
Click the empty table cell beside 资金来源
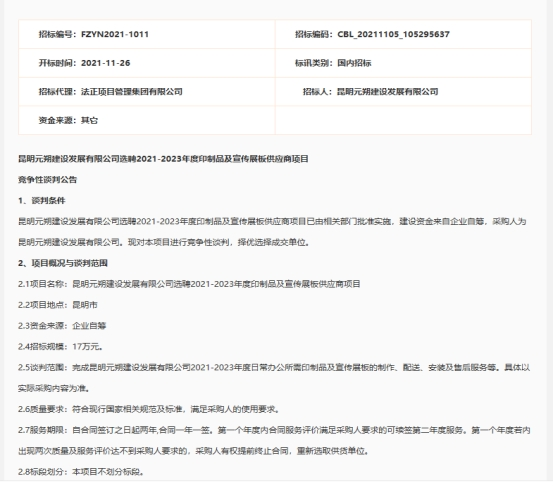[x=403, y=121]
